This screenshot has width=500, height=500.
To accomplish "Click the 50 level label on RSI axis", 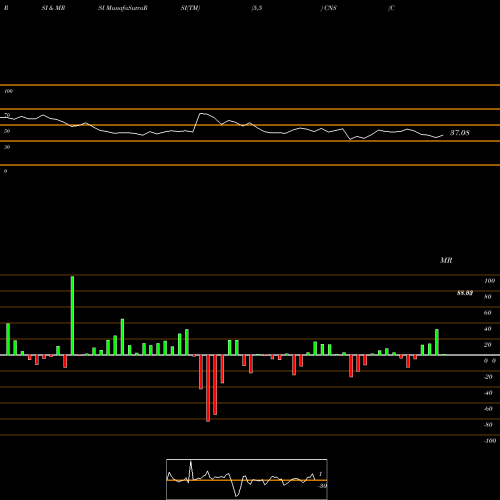I will click(x=7, y=131).
